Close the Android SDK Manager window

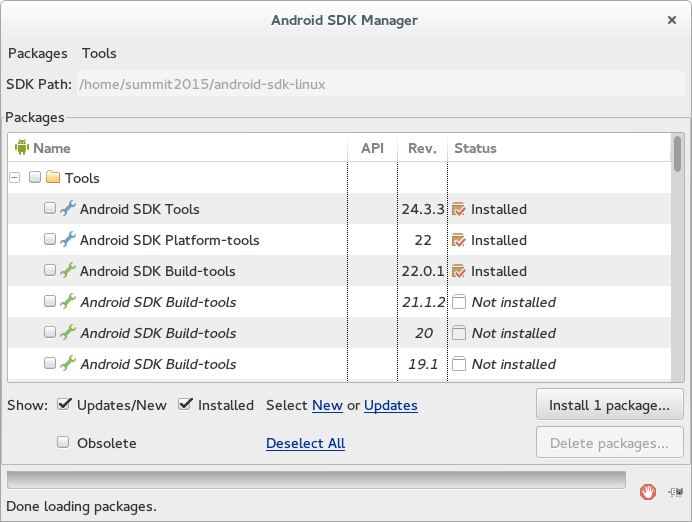coord(672,20)
